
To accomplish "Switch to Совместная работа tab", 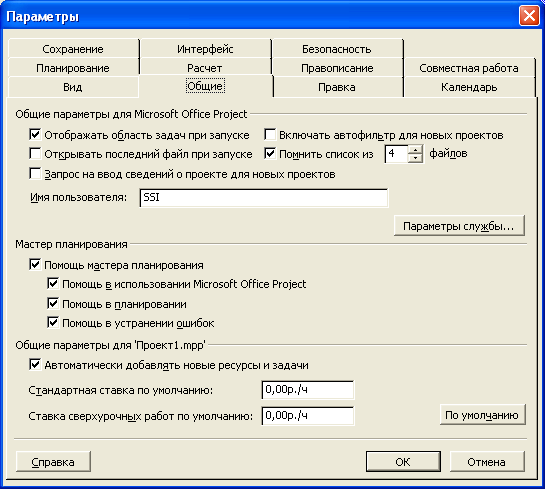I will click(x=469, y=68).
